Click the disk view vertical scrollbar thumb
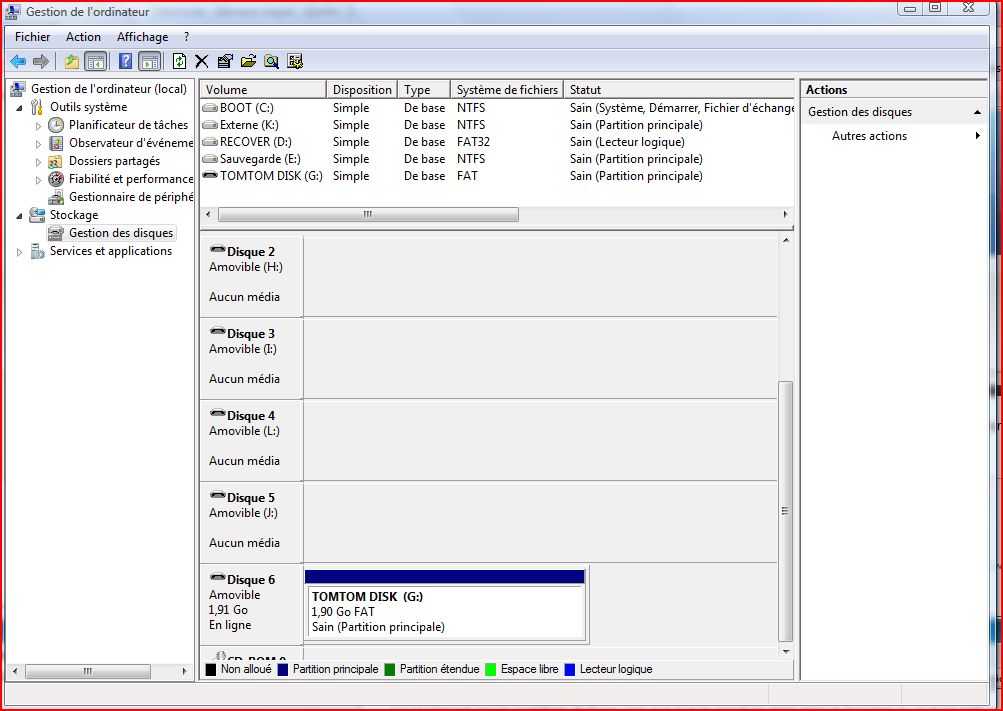1003x711 pixels. coord(786,512)
